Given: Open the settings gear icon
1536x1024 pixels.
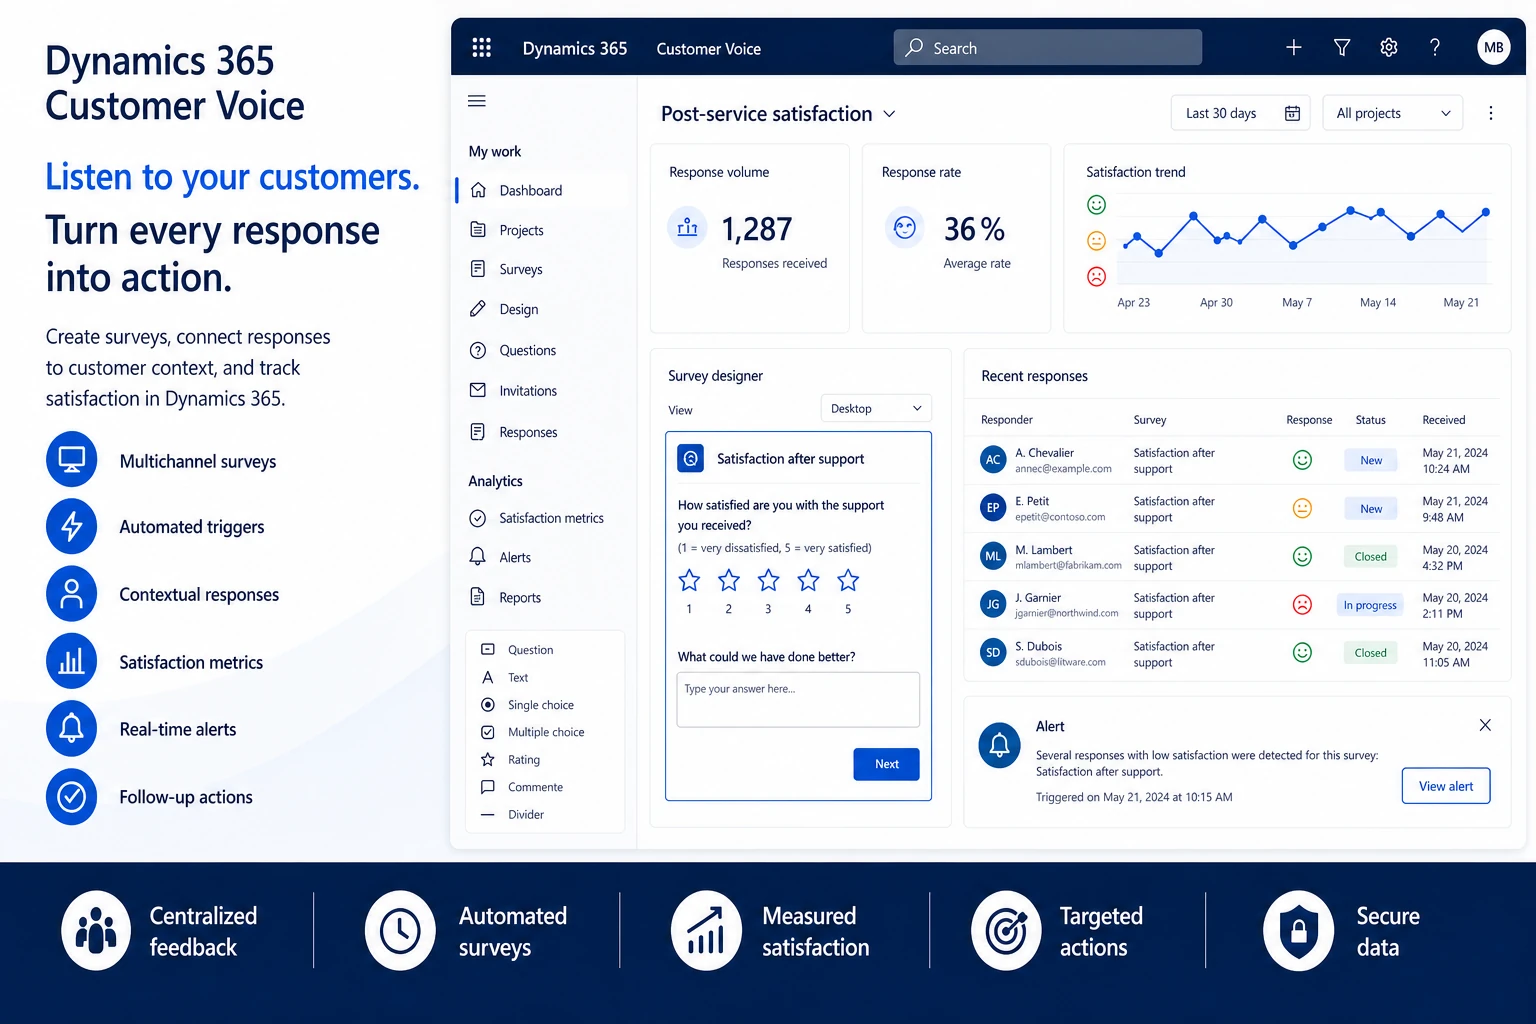Looking at the screenshot, I should tap(1389, 47).
